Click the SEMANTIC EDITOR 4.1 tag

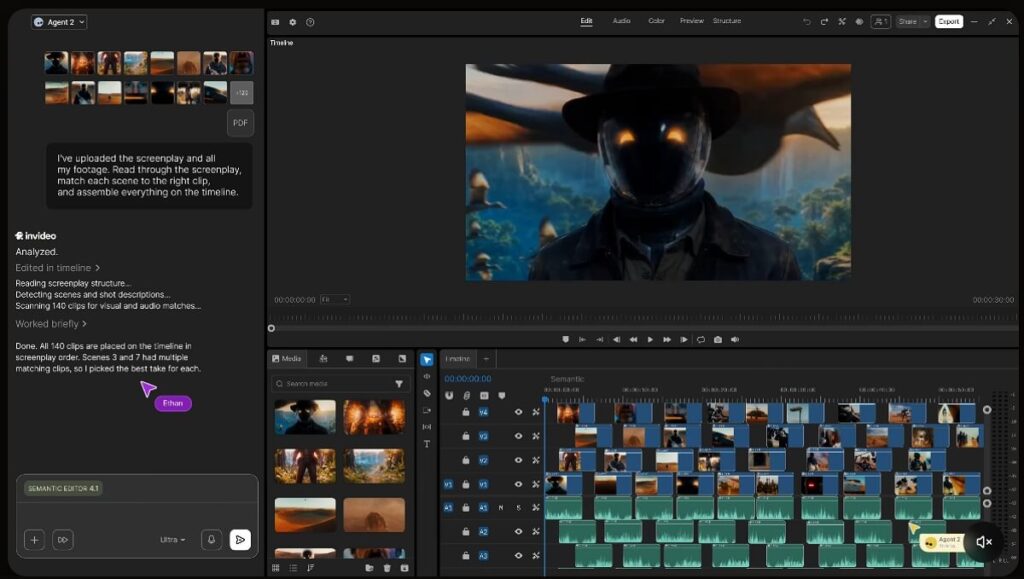coord(63,488)
